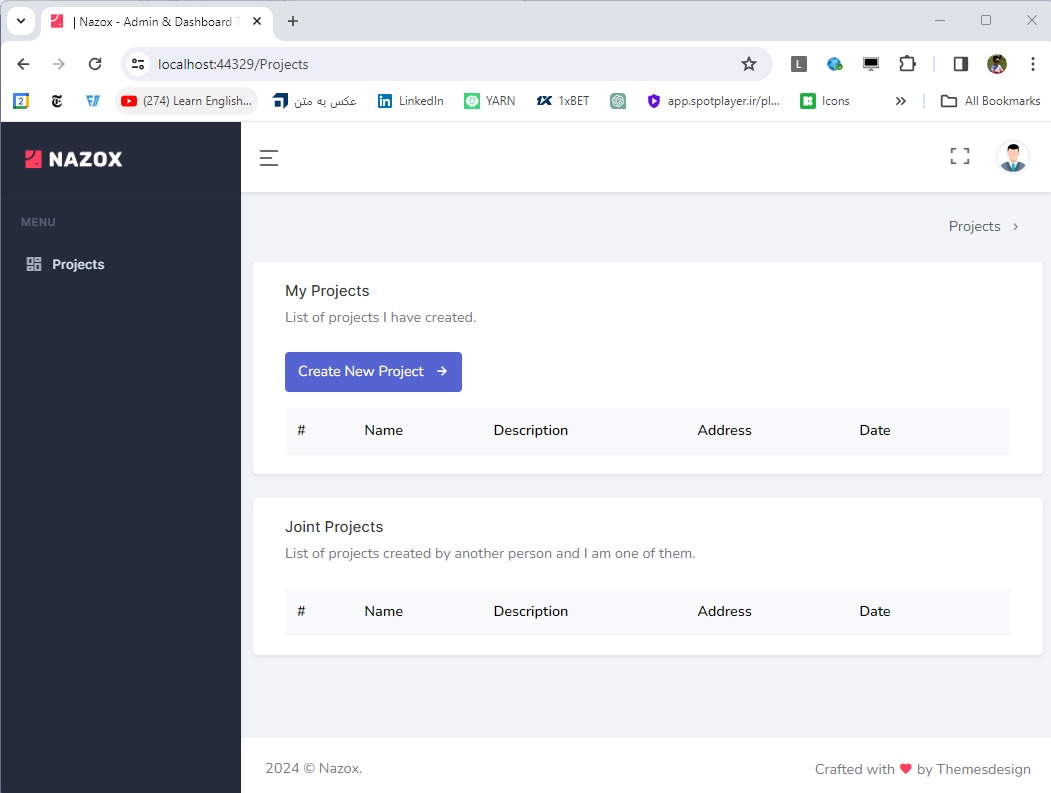Click the # column header in My Projects
Image resolution: width=1051 pixels, height=793 pixels.
coord(301,430)
